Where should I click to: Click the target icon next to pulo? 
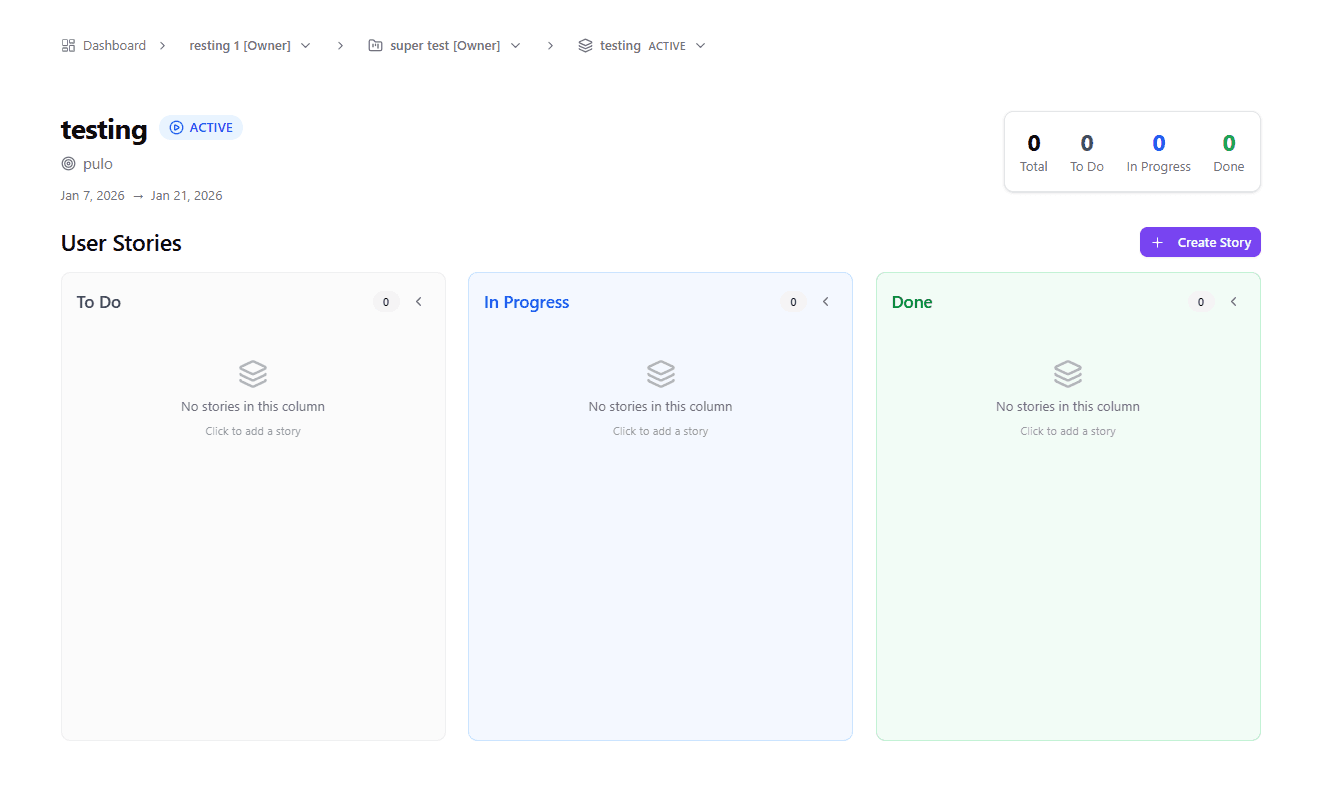[67, 163]
